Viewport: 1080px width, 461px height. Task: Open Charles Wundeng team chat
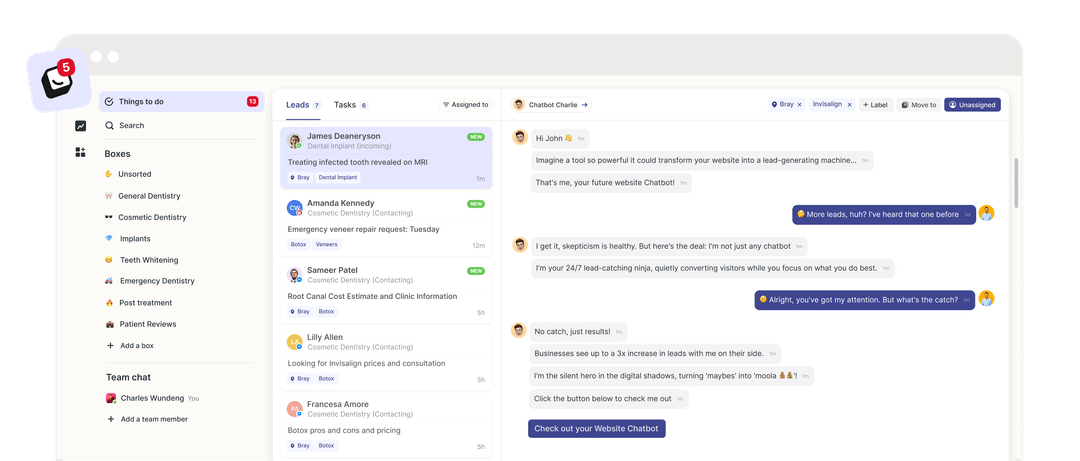pyautogui.click(x=152, y=398)
